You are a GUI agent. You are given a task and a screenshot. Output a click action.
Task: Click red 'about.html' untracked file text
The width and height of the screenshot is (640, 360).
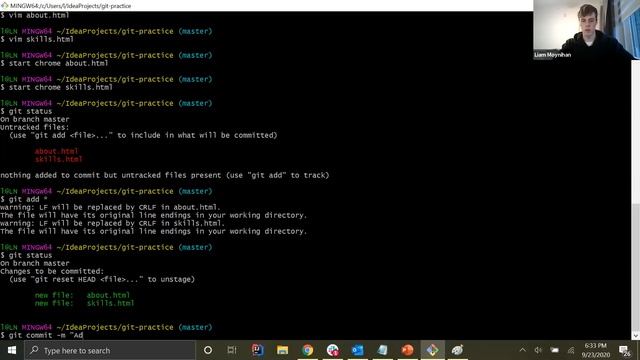(56, 151)
